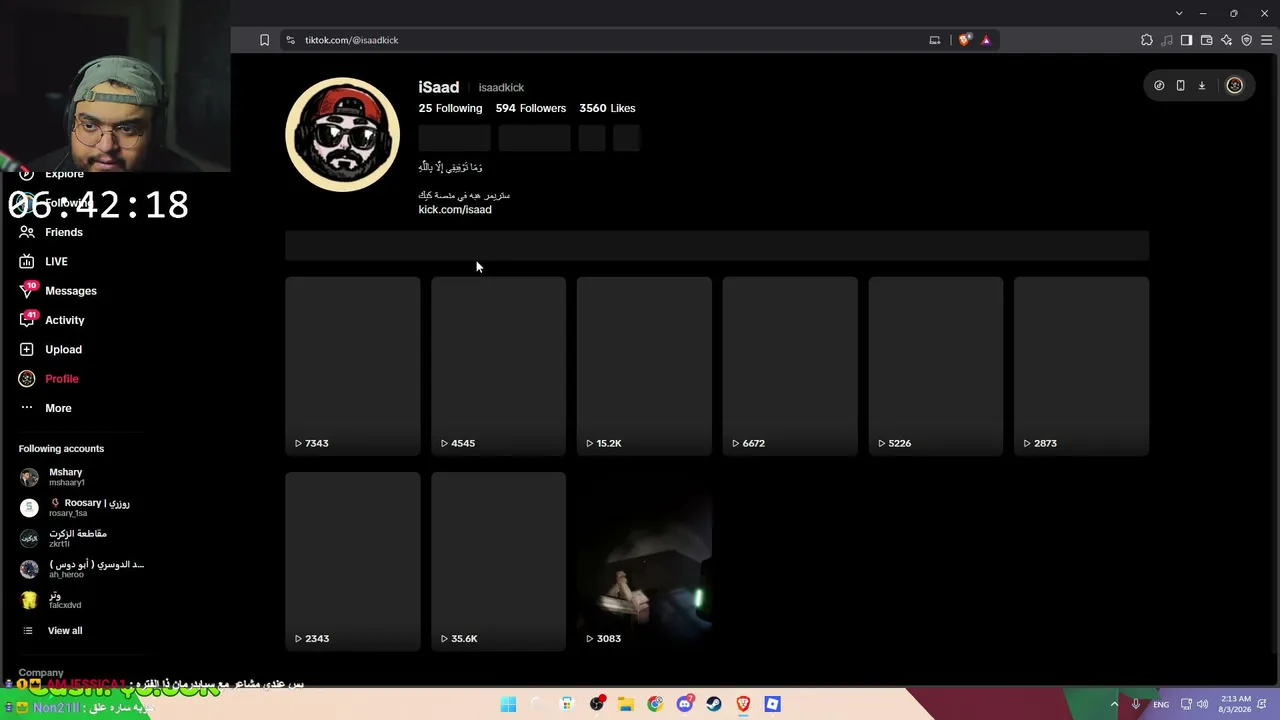The width and height of the screenshot is (1280, 720).
Task: Open the Brave Wallet icon
Action: coord(1206,40)
